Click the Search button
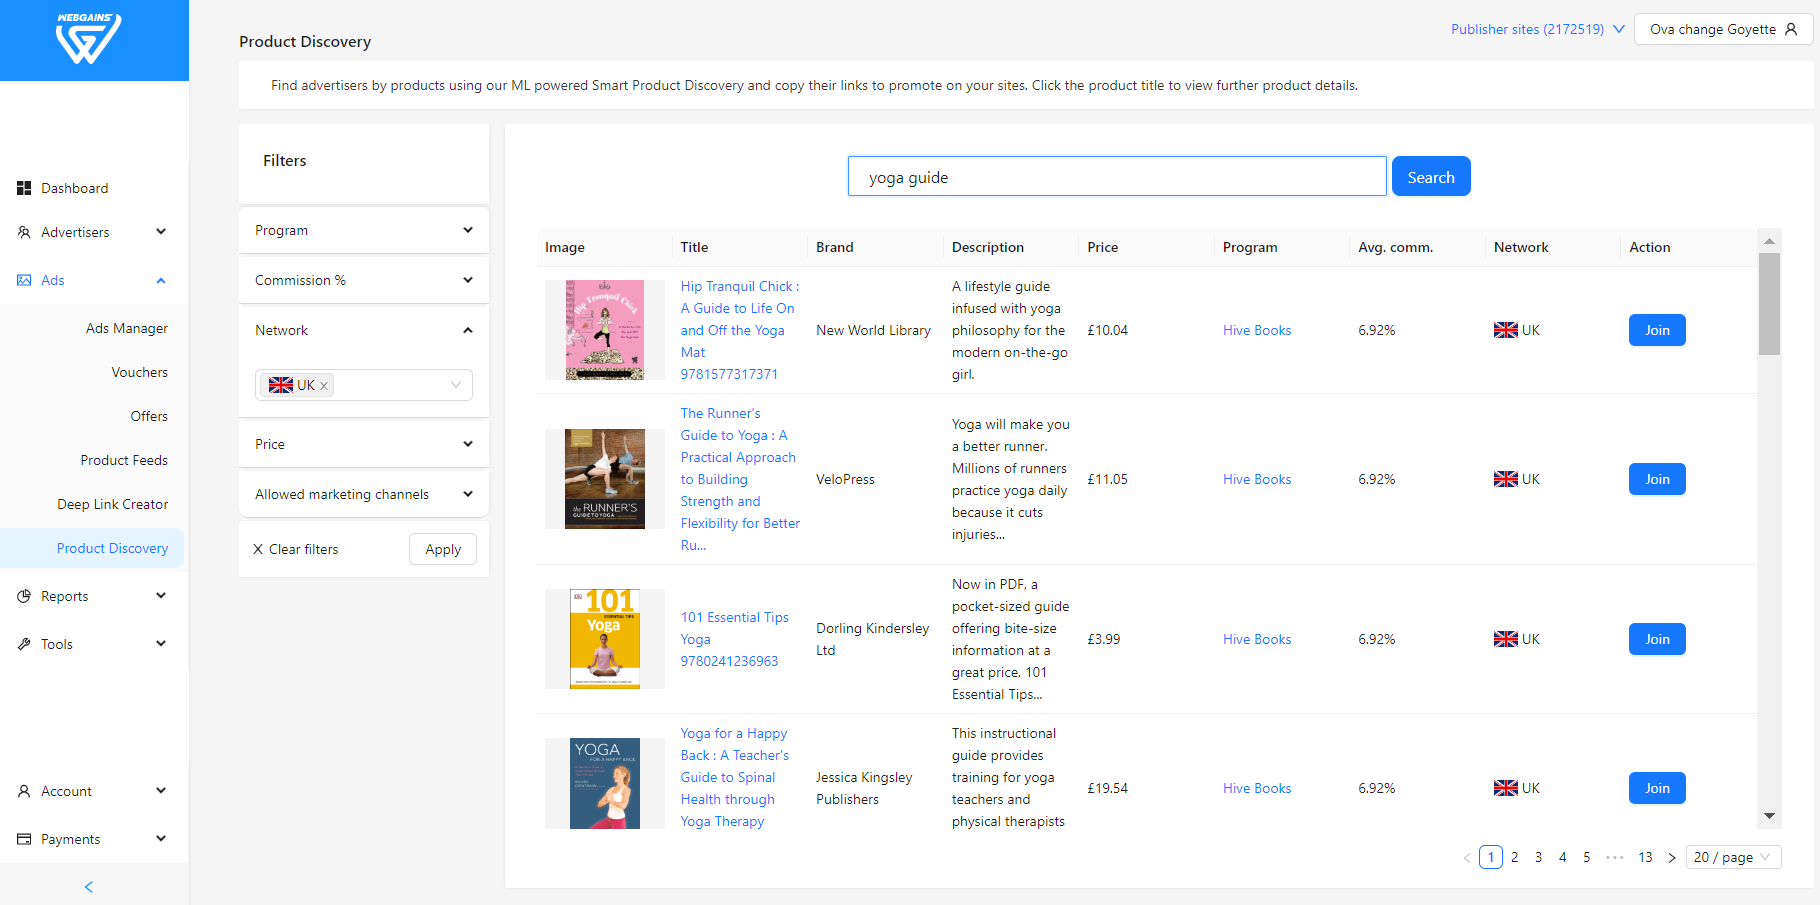This screenshot has height=905, width=1820. 1430,176
